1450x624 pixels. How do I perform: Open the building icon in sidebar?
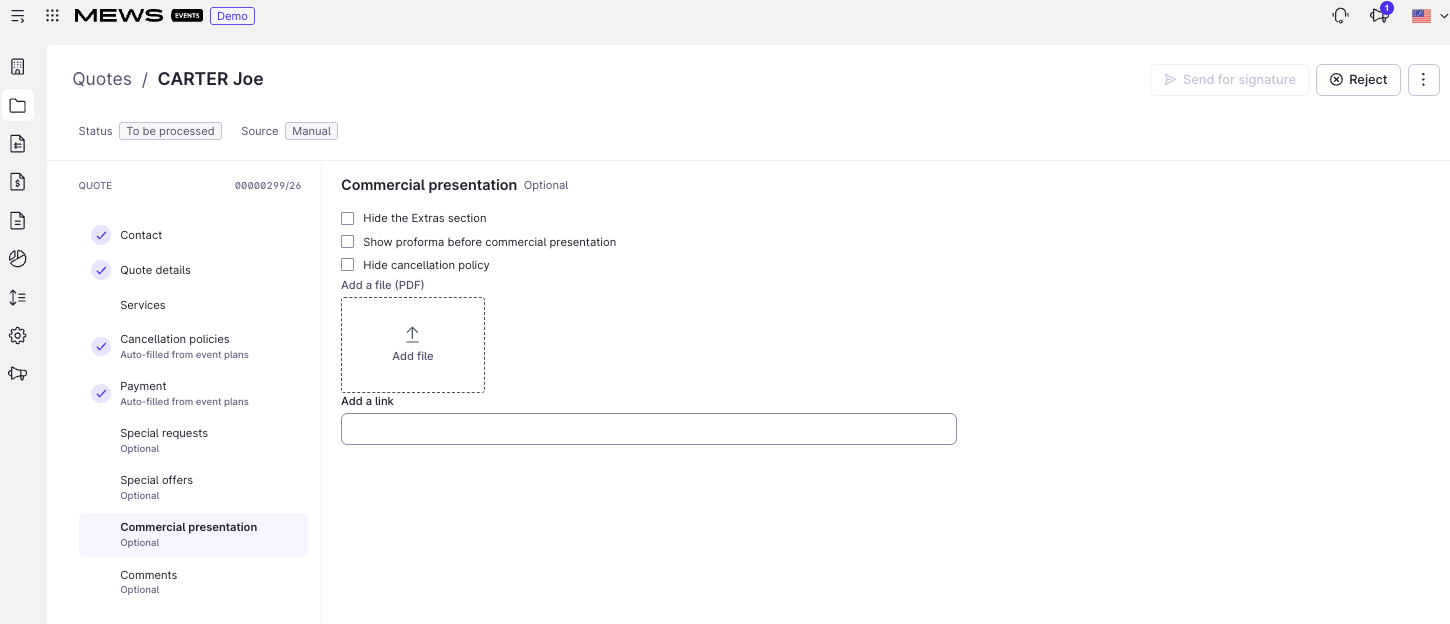coord(18,67)
